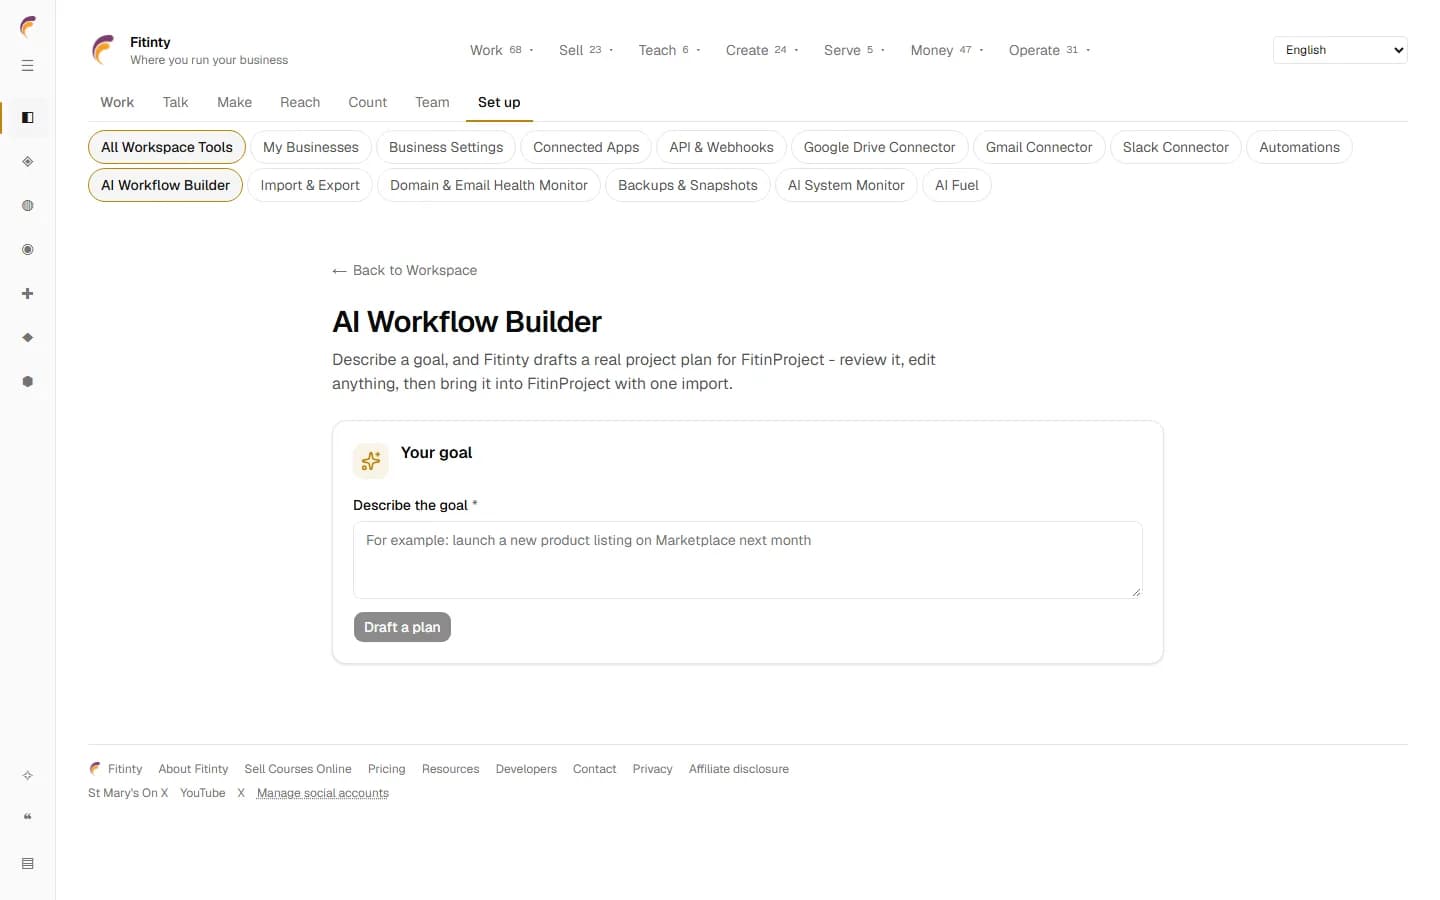Screen dimensions: 1440x900
Task: Click the Fitinty logo atop the sidebar
Action: pos(28,27)
